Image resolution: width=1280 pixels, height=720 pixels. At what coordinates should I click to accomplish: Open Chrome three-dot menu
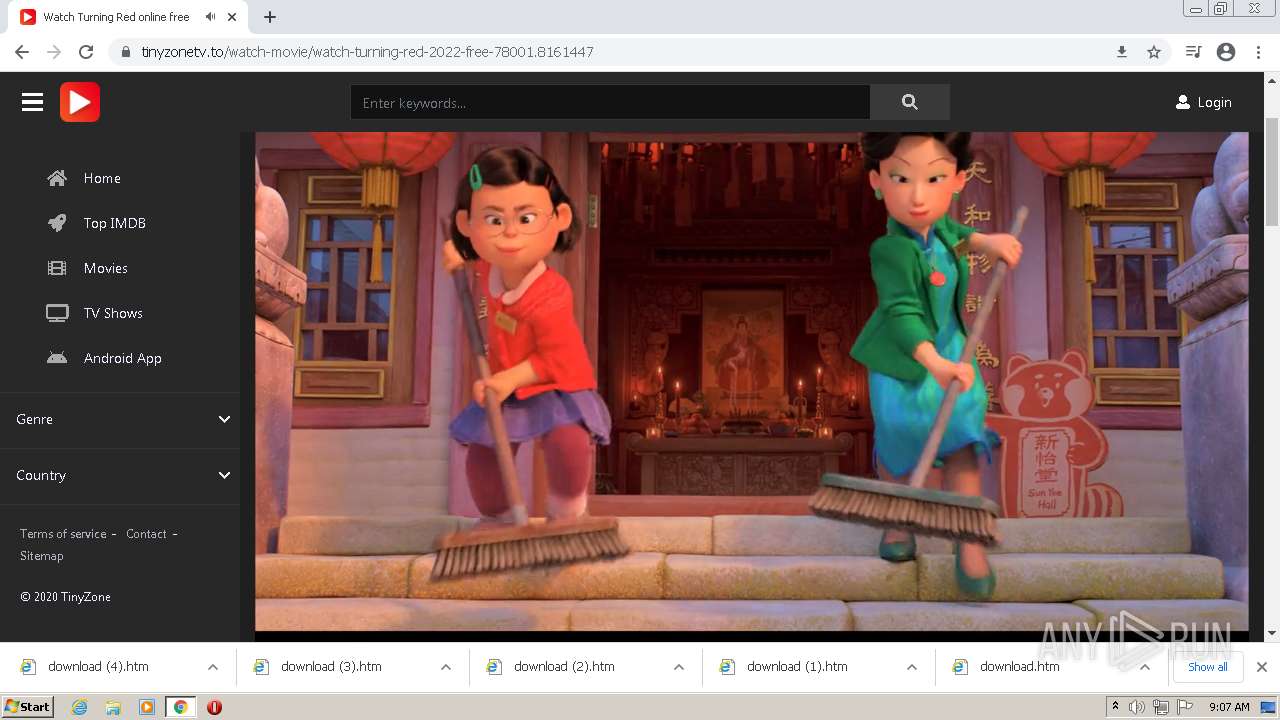1258,52
